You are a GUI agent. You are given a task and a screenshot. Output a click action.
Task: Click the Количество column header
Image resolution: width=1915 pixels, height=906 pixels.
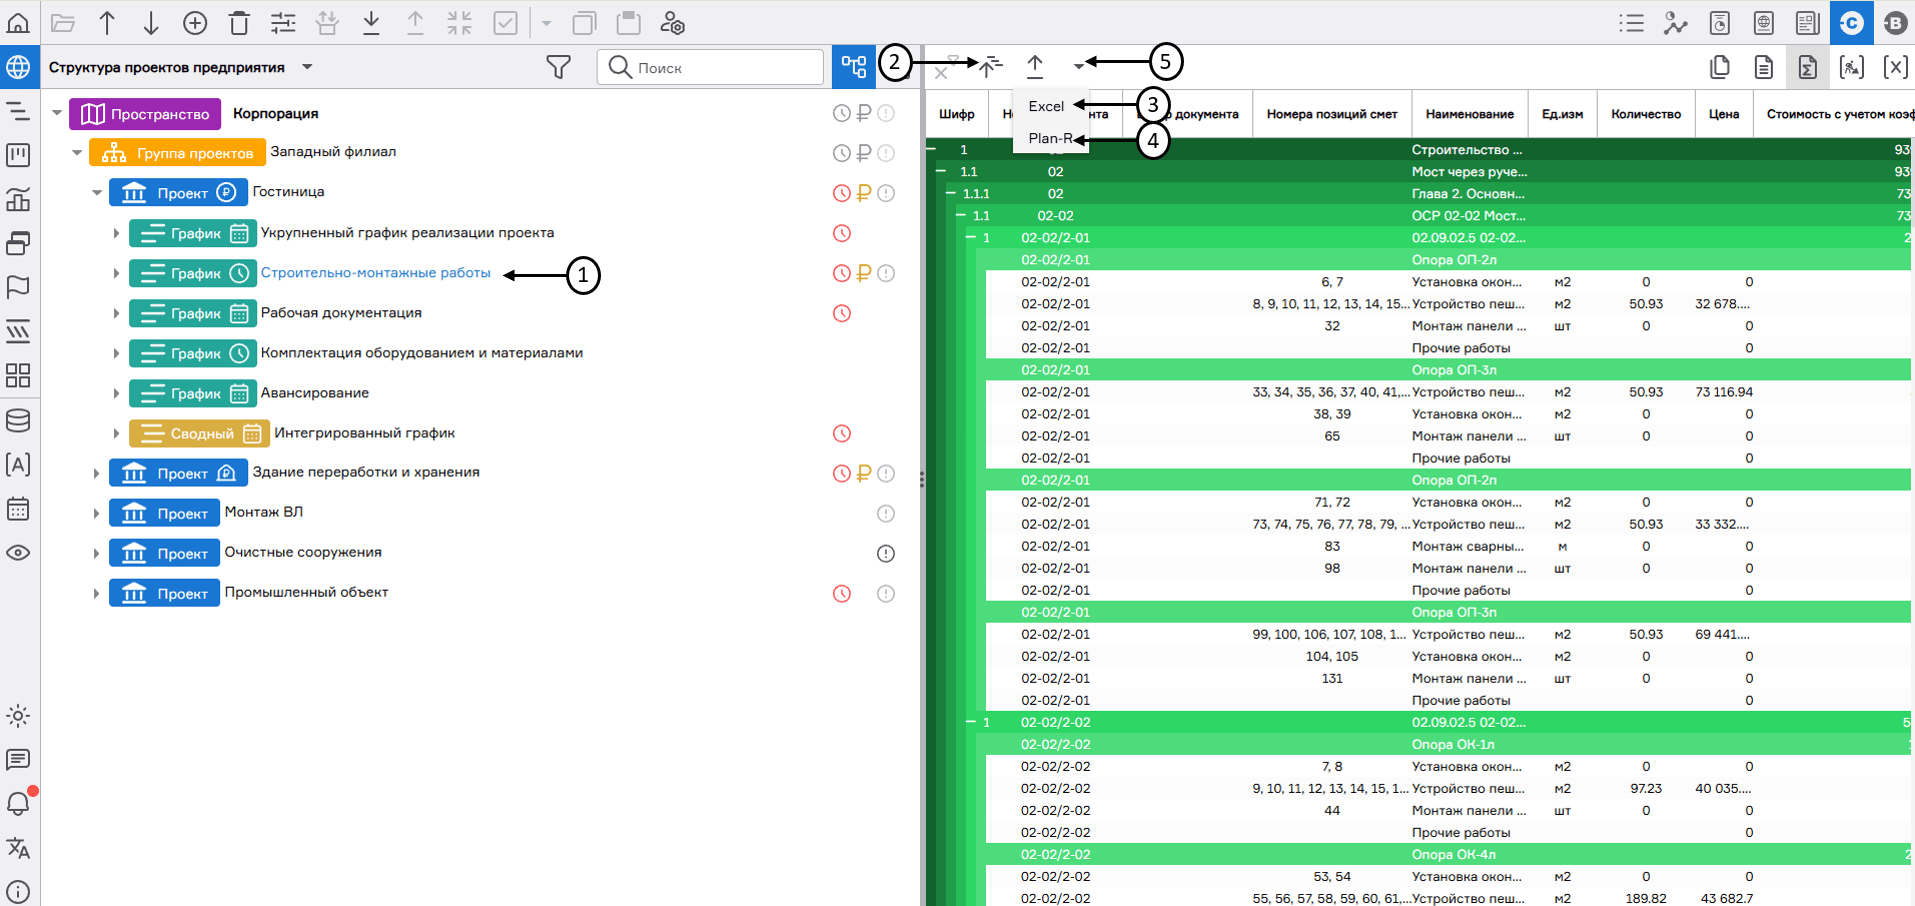pyautogui.click(x=1645, y=114)
